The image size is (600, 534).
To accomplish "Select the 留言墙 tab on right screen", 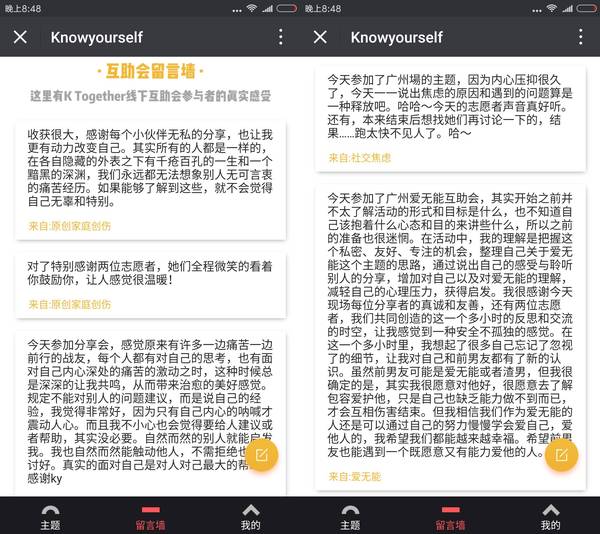I will coord(450,518).
